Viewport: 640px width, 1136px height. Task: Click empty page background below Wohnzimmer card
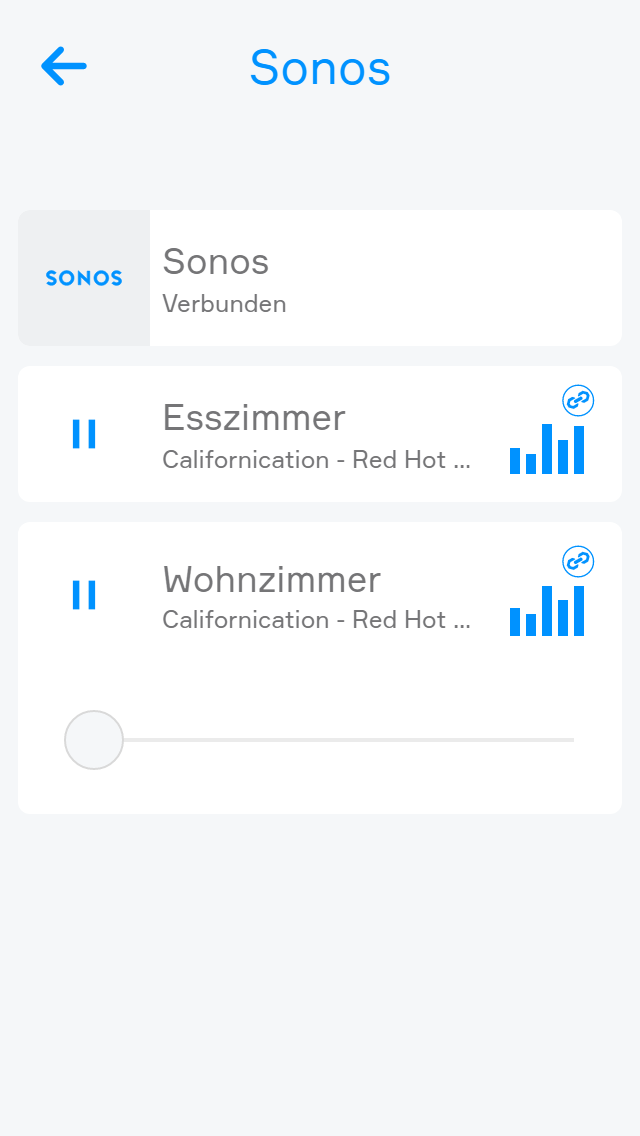coord(320,970)
